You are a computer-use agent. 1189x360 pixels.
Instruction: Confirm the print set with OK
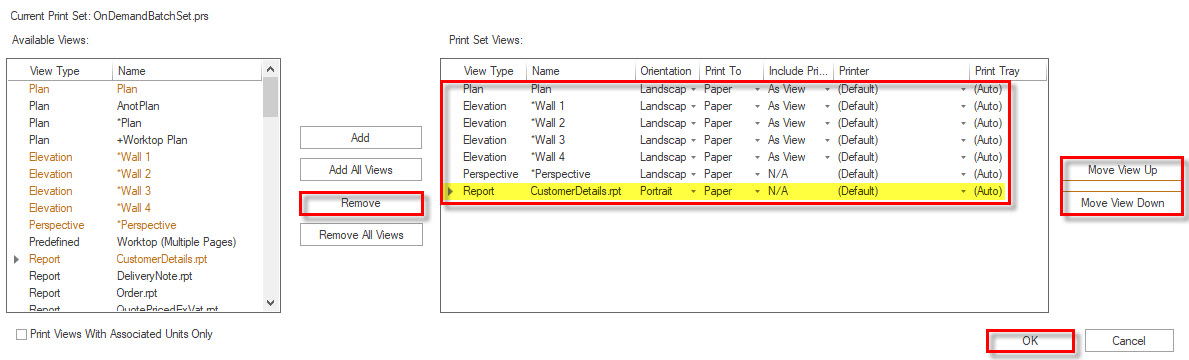tap(1029, 341)
